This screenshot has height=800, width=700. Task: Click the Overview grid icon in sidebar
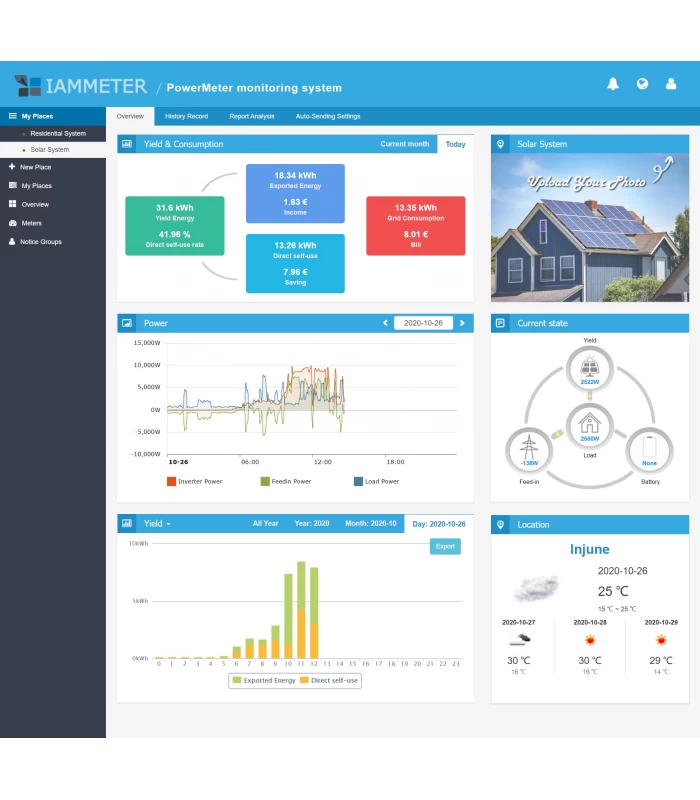[13, 204]
